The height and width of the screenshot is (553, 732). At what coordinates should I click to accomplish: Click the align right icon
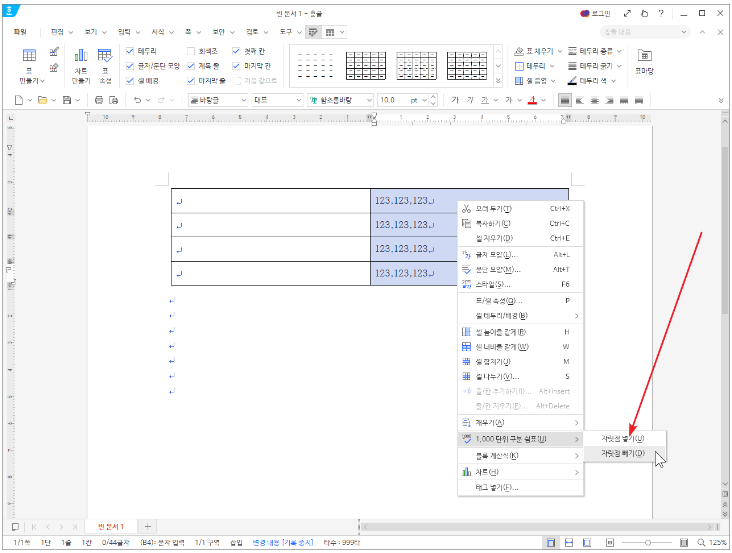(x=609, y=100)
